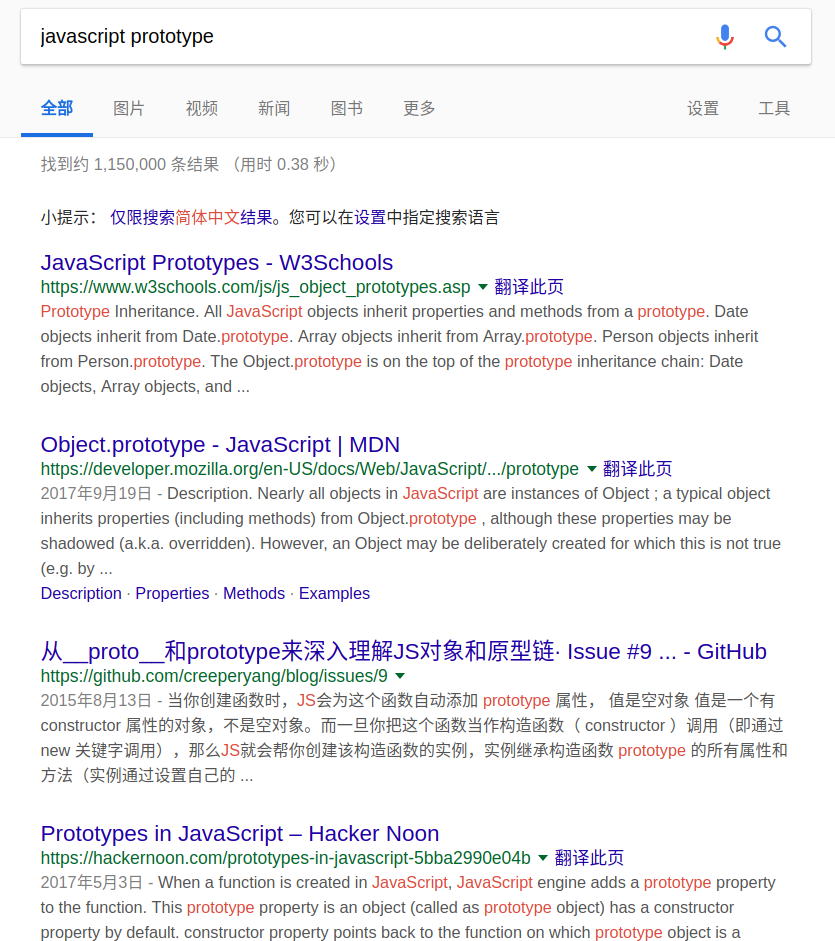Open 设置 in the search toolbar
This screenshot has width=835, height=941.
(x=703, y=109)
